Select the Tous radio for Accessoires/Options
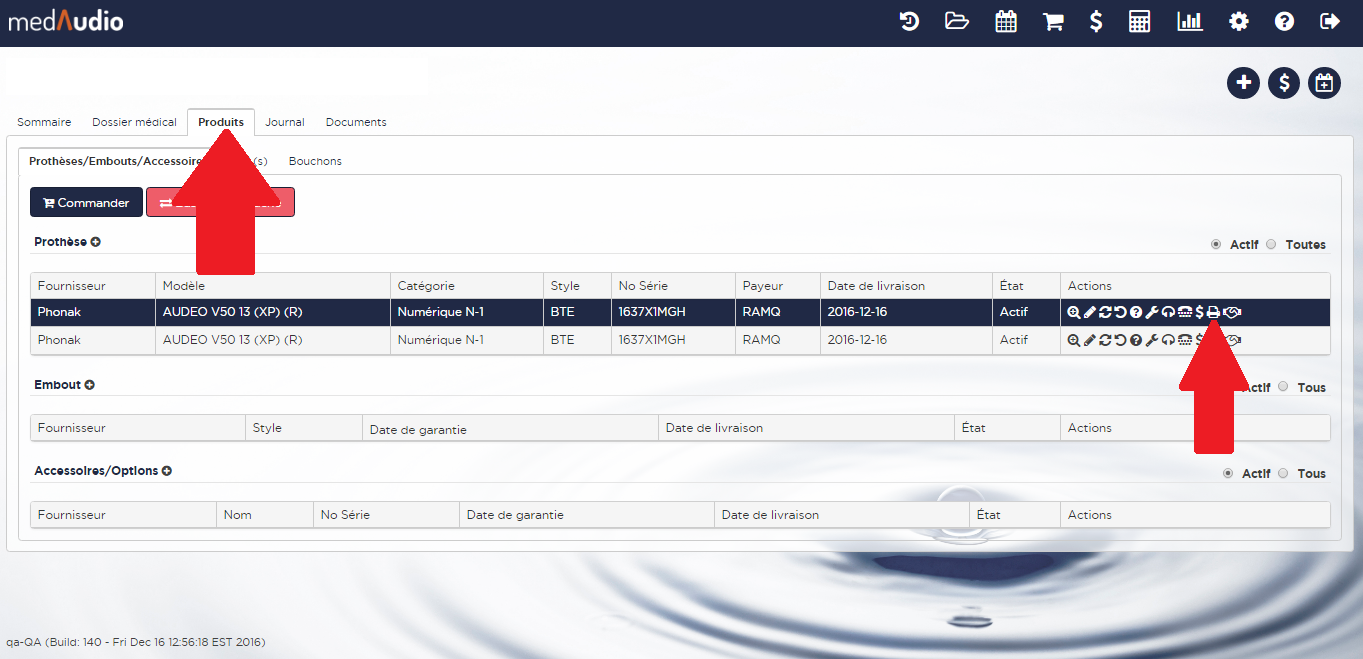This screenshot has height=659, width=1363. (x=1283, y=473)
